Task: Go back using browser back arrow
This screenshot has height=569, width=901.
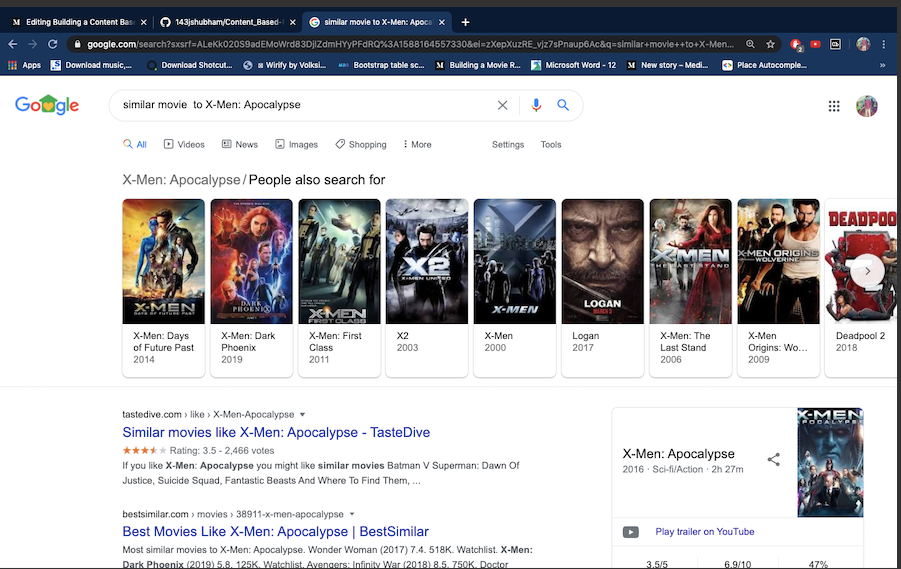Action: [13, 44]
